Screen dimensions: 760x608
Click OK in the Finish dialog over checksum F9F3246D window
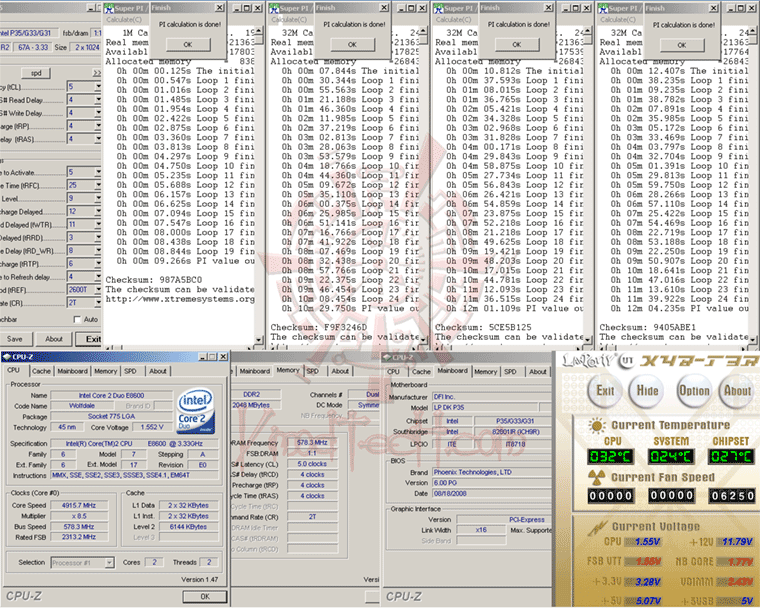click(352, 45)
